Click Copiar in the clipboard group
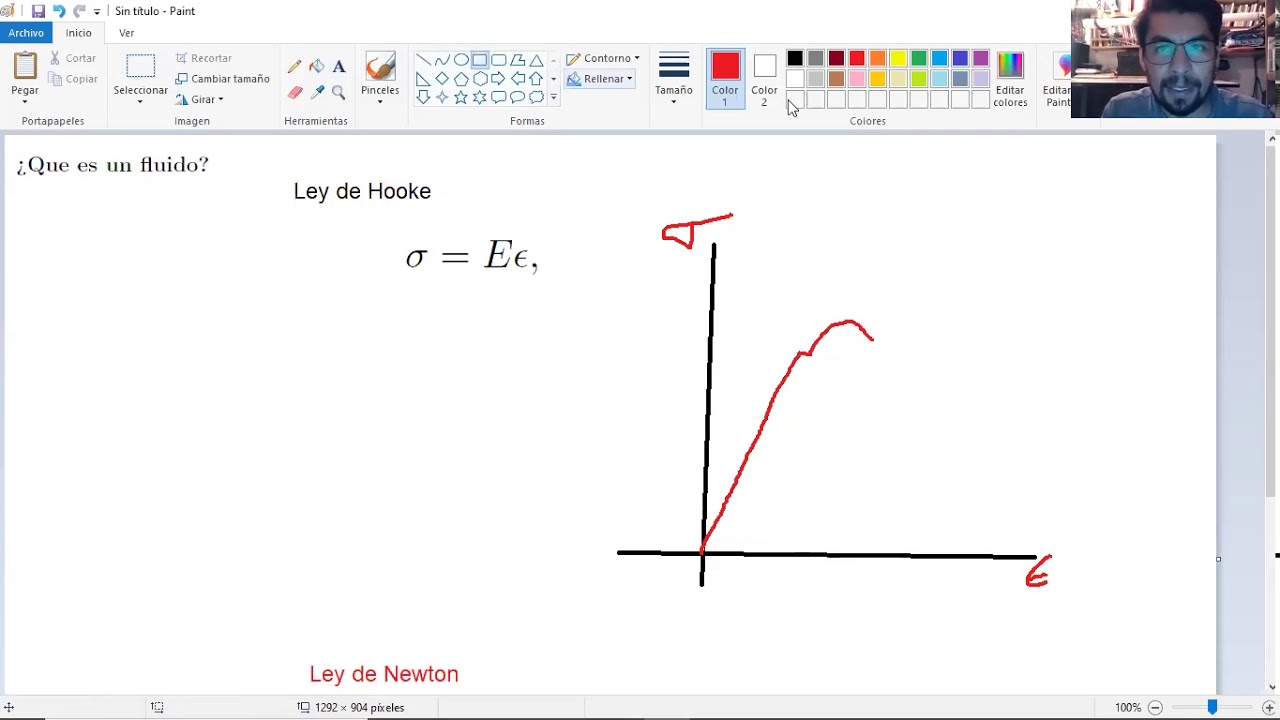 tap(72, 79)
